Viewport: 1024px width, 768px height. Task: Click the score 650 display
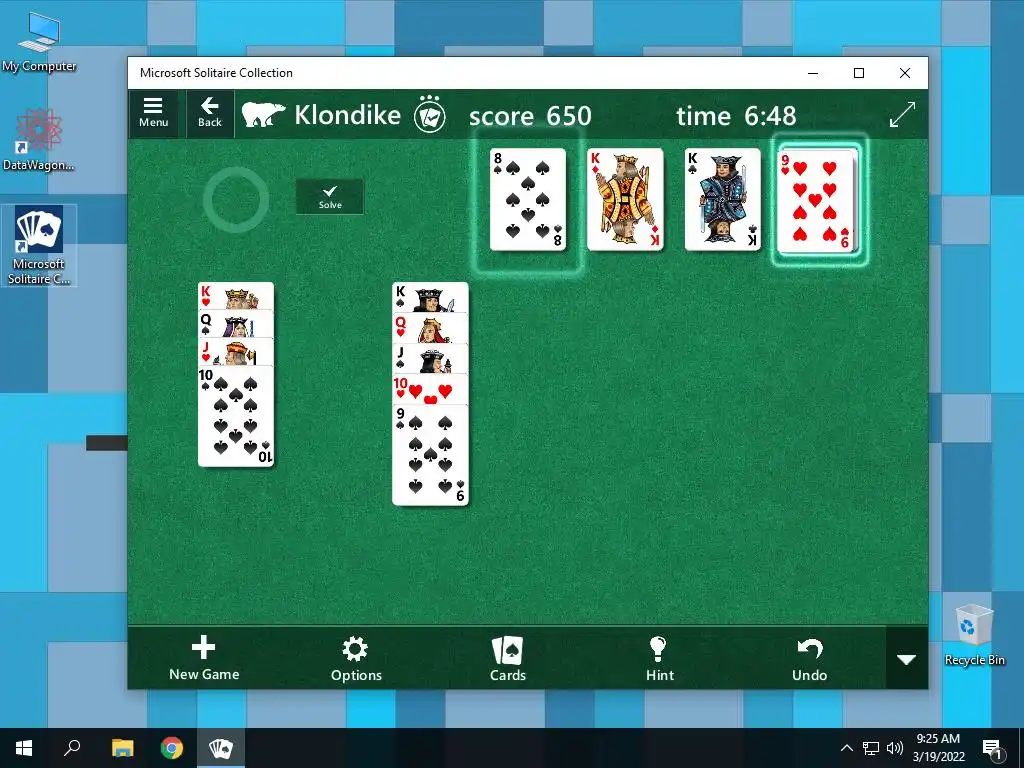[530, 116]
